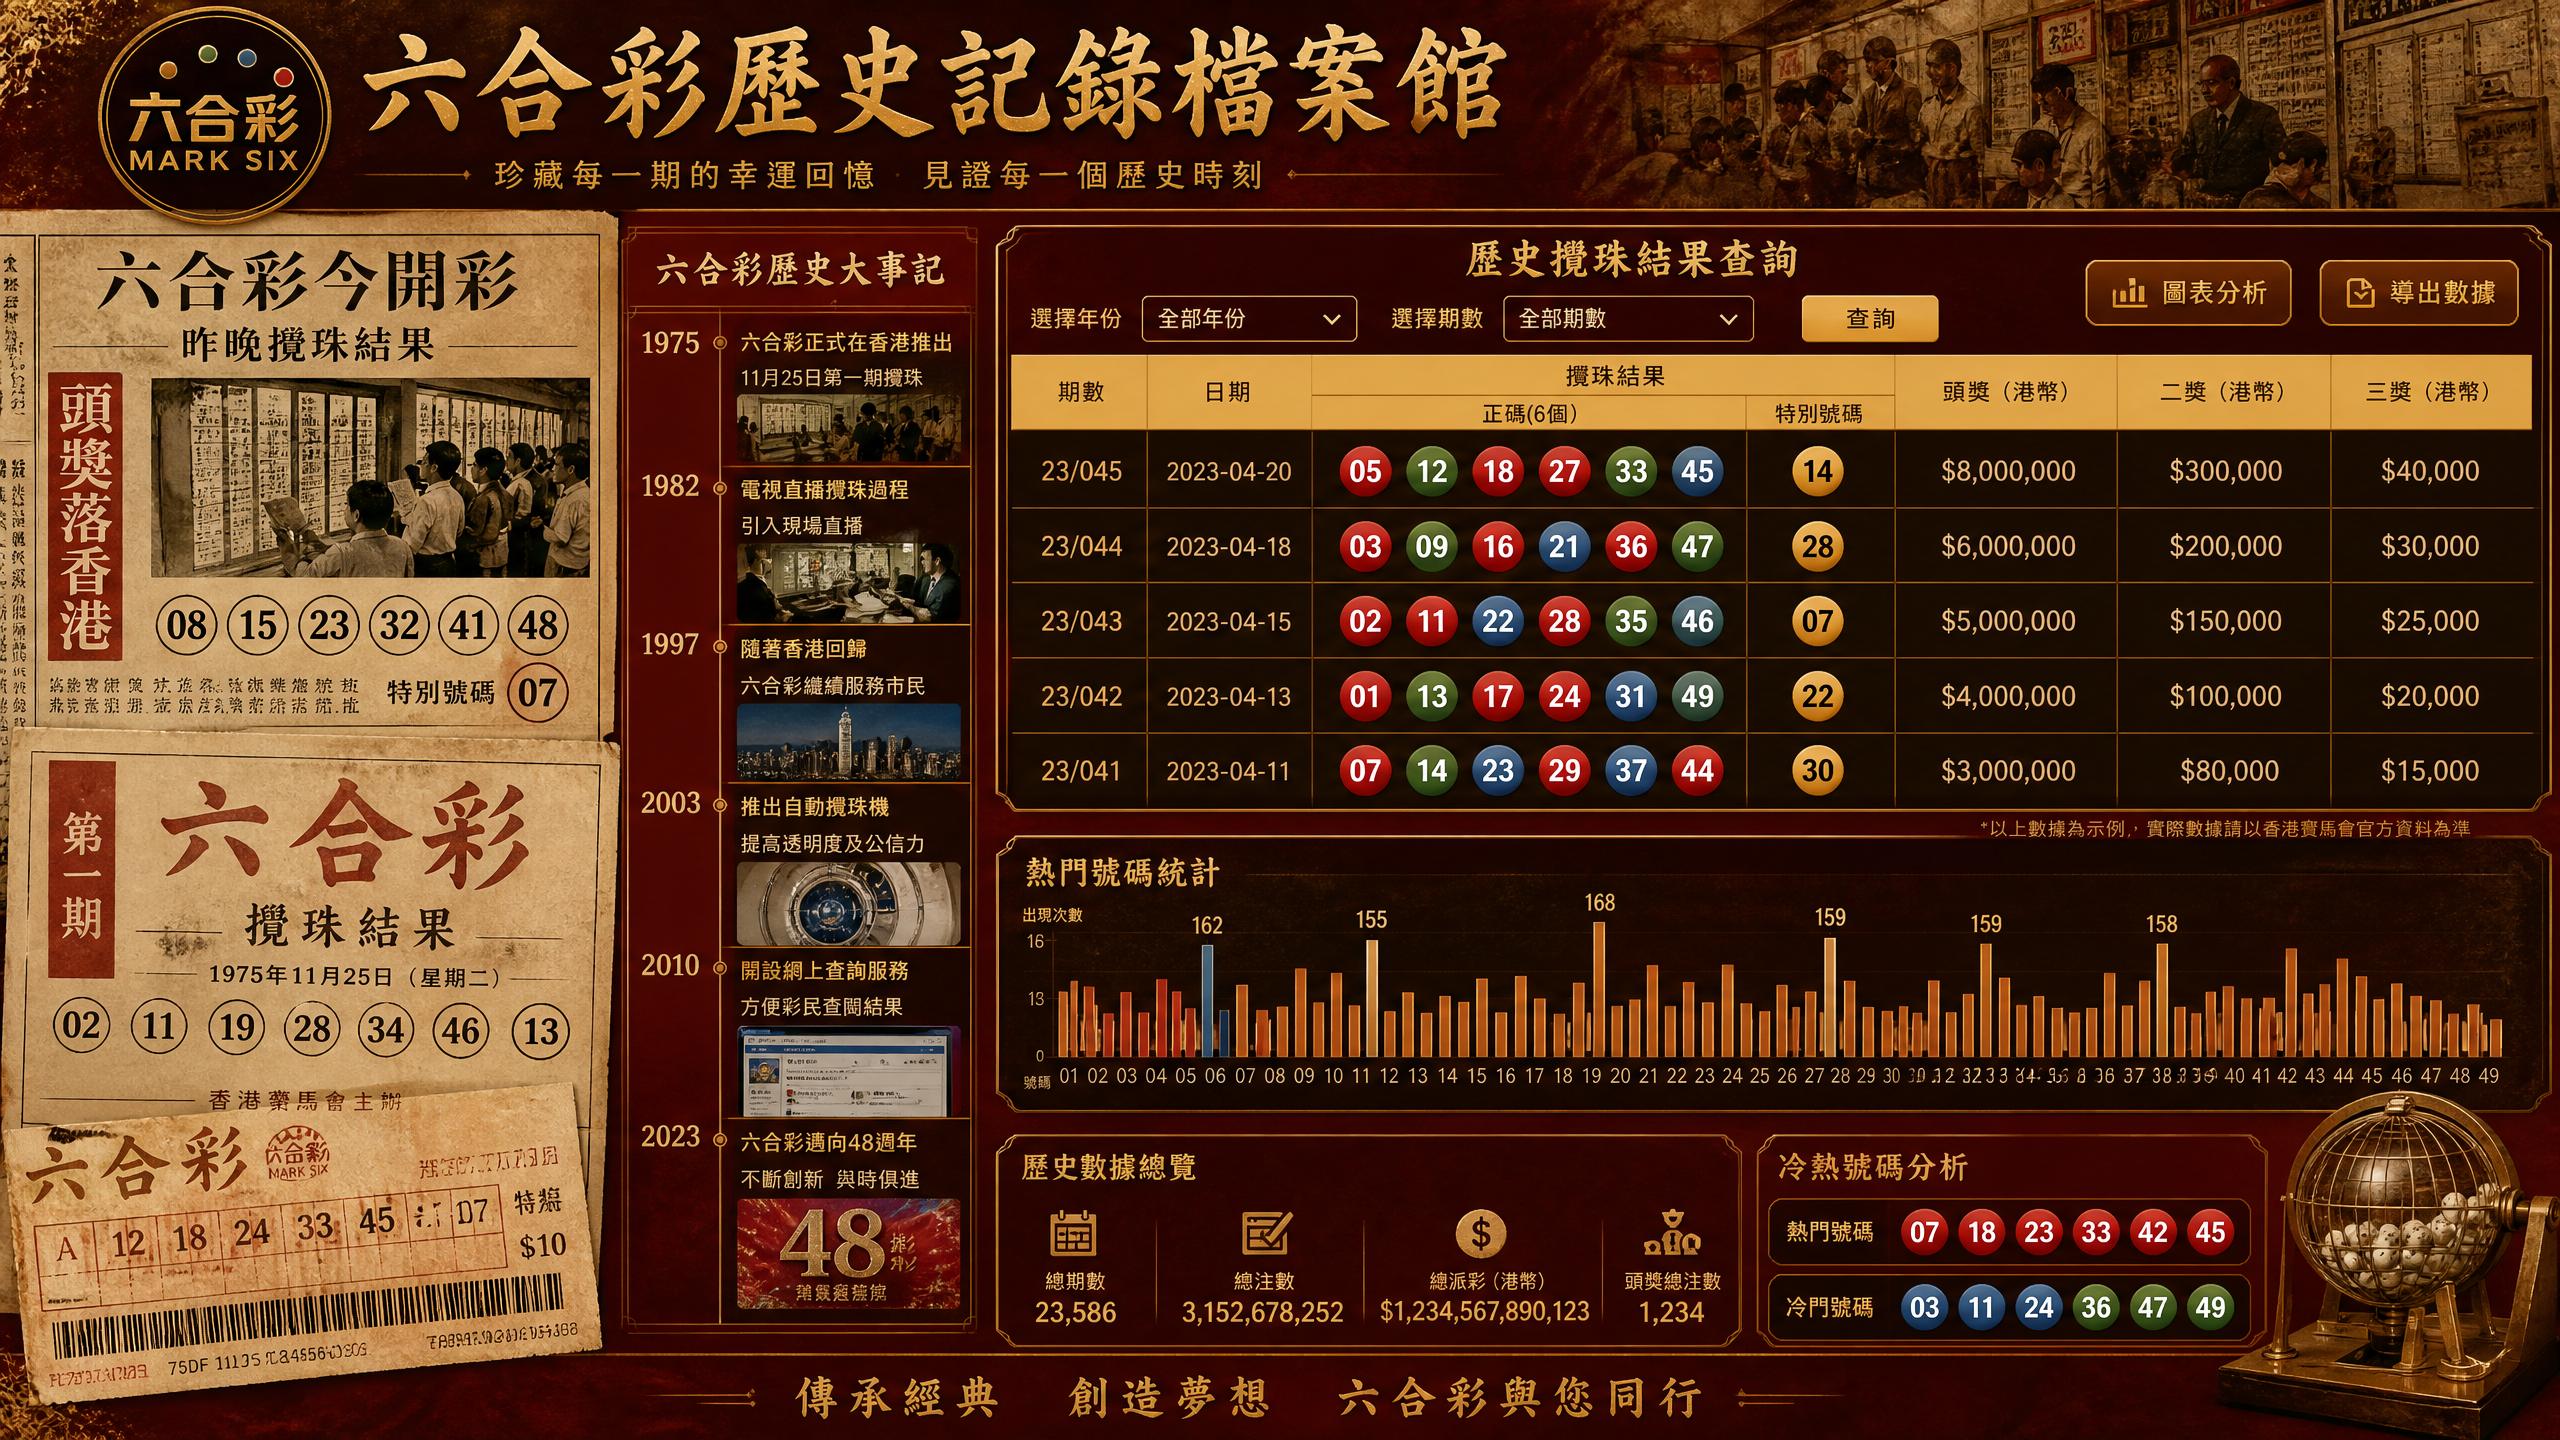Click the $15,000 third prize amount
Image resolution: width=2560 pixels, height=1440 pixels.
click(2430, 771)
